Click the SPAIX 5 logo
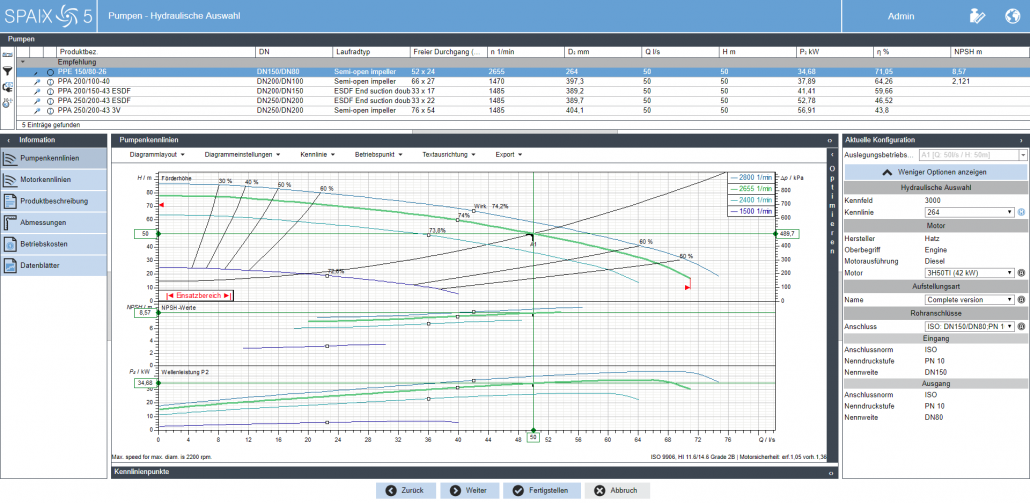 pos(48,16)
